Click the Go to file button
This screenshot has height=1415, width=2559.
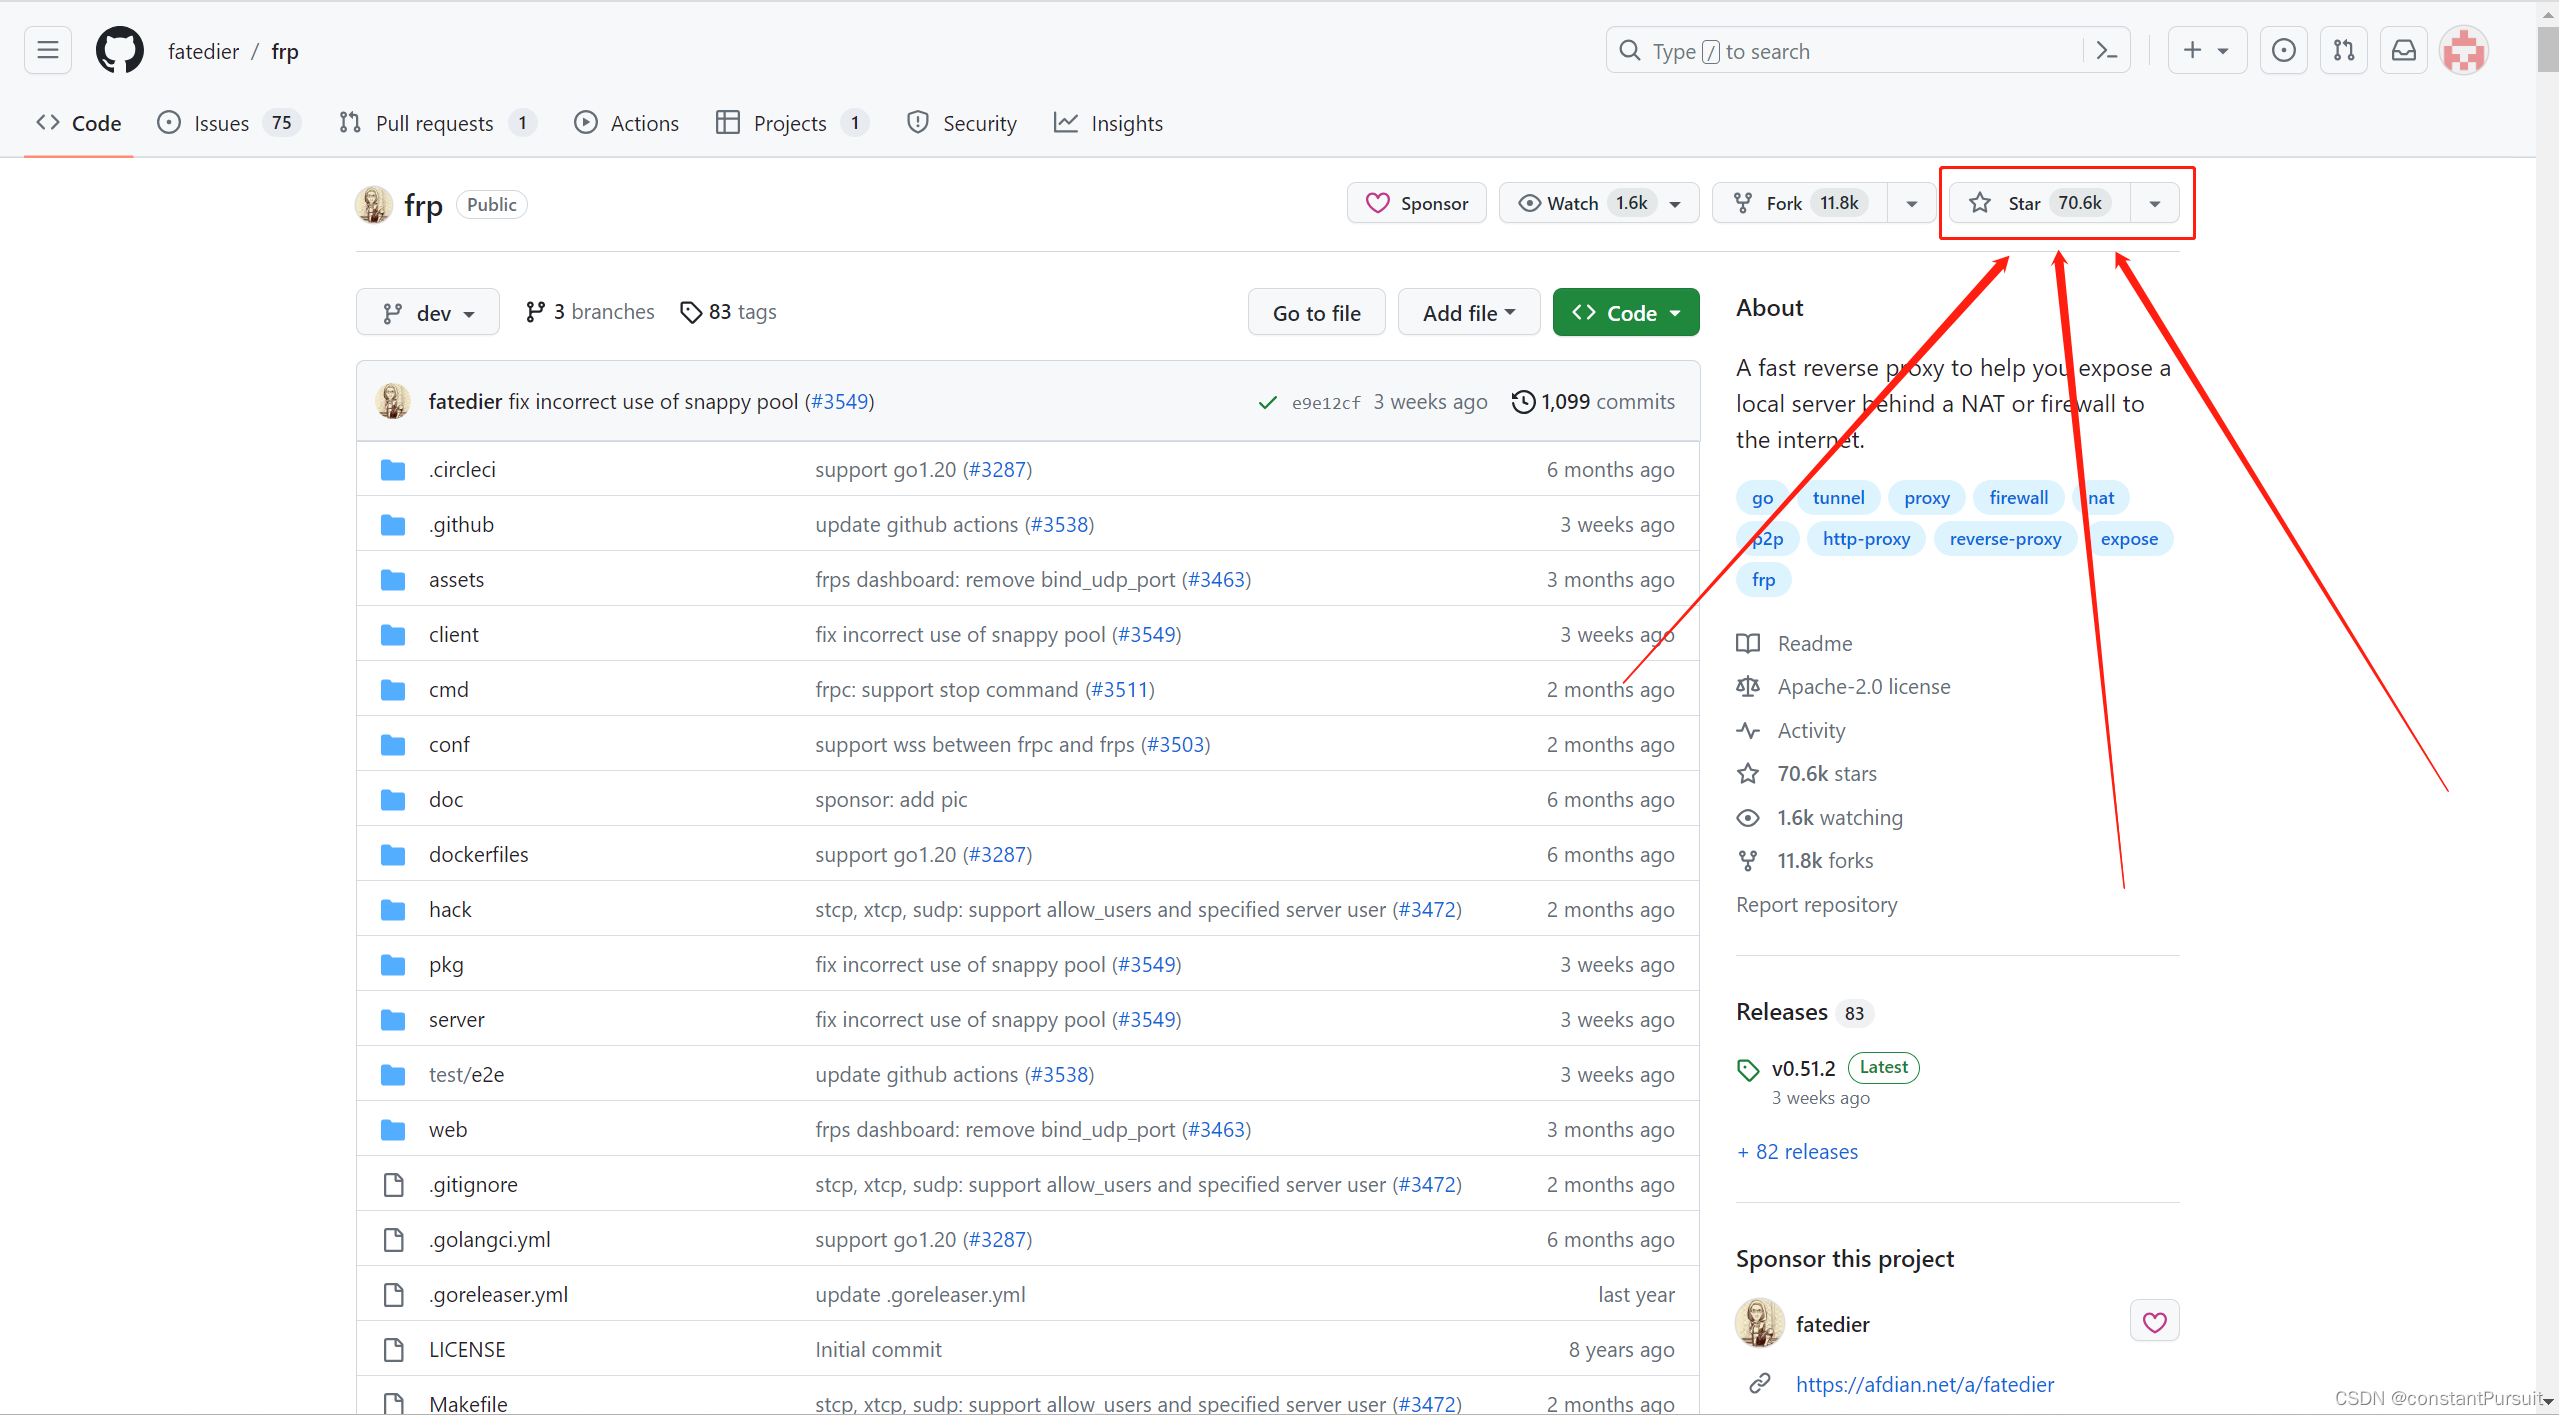point(1316,313)
